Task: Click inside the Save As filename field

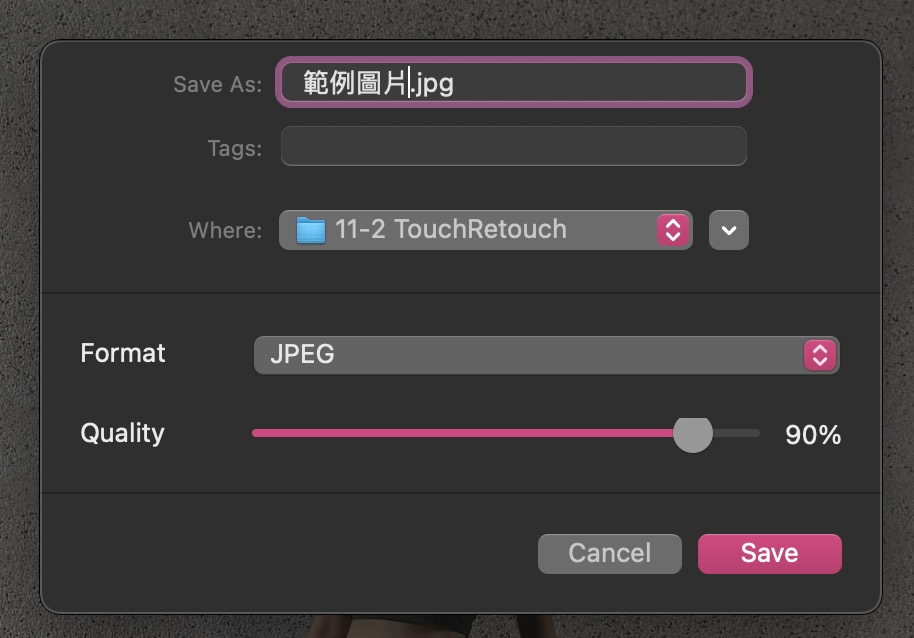Action: pyautogui.click(x=514, y=82)
